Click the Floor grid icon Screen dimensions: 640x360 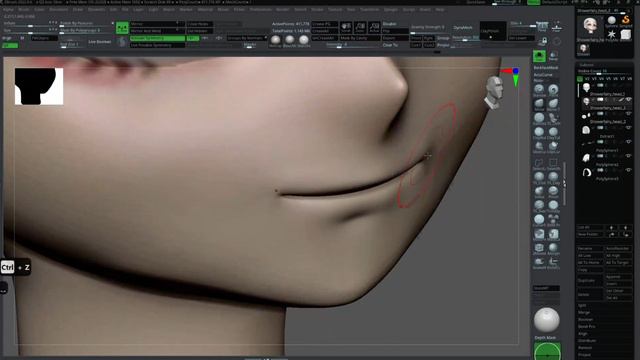coord(556,27)
